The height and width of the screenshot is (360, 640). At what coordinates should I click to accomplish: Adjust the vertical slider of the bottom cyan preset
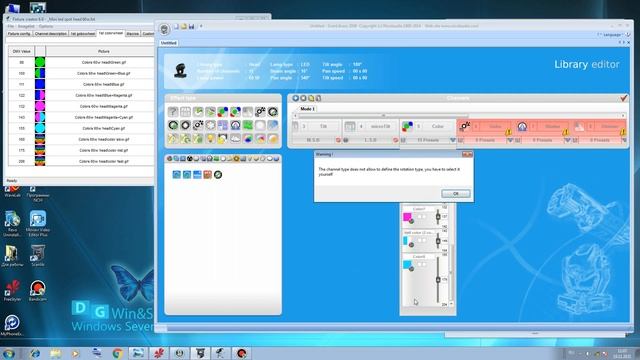438,280
